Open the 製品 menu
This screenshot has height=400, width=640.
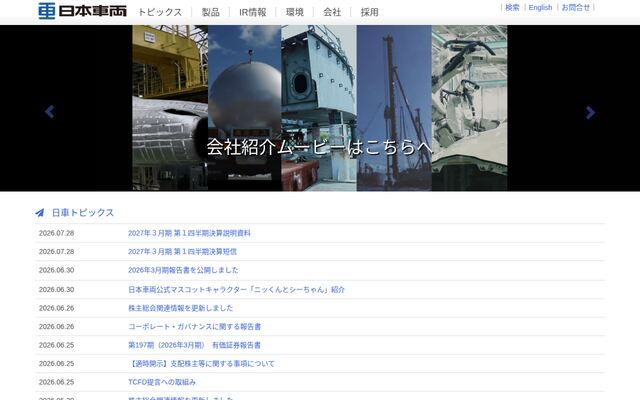point(211,12)
